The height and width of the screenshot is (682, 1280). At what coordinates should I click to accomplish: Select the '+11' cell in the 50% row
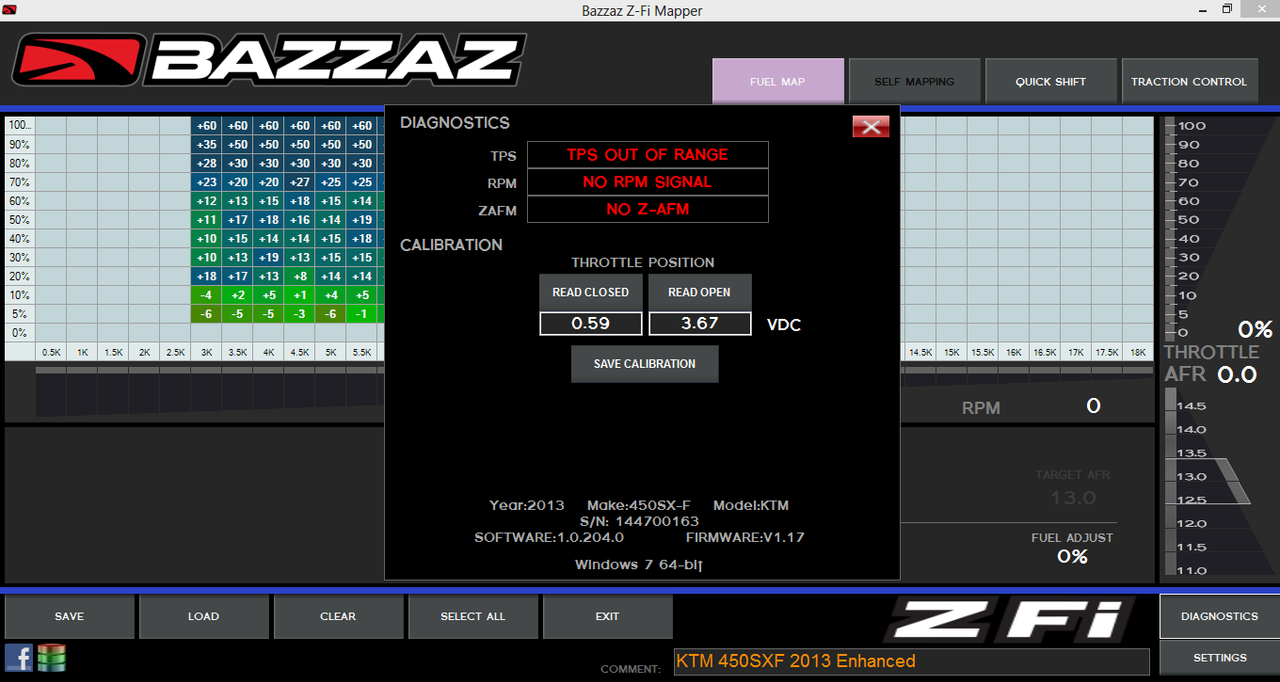tap(207, 220)
